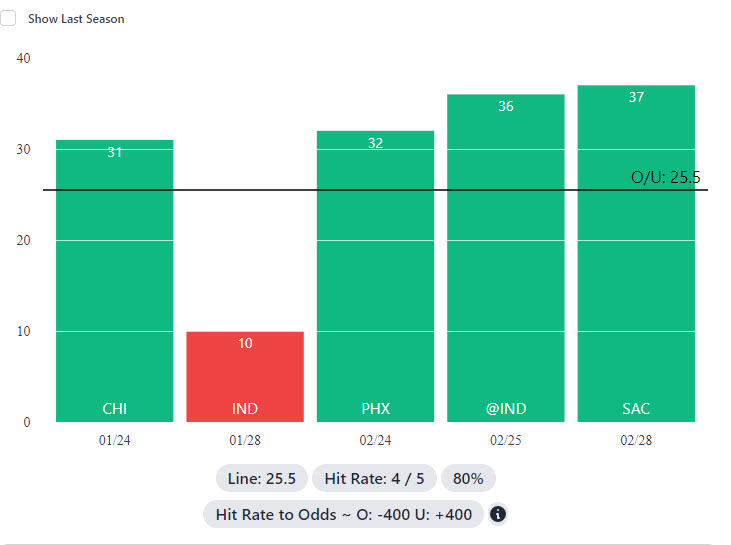Click the 80% badge
Screen dimensions: 731x545
pyautogui.click(x=468, y=479)
